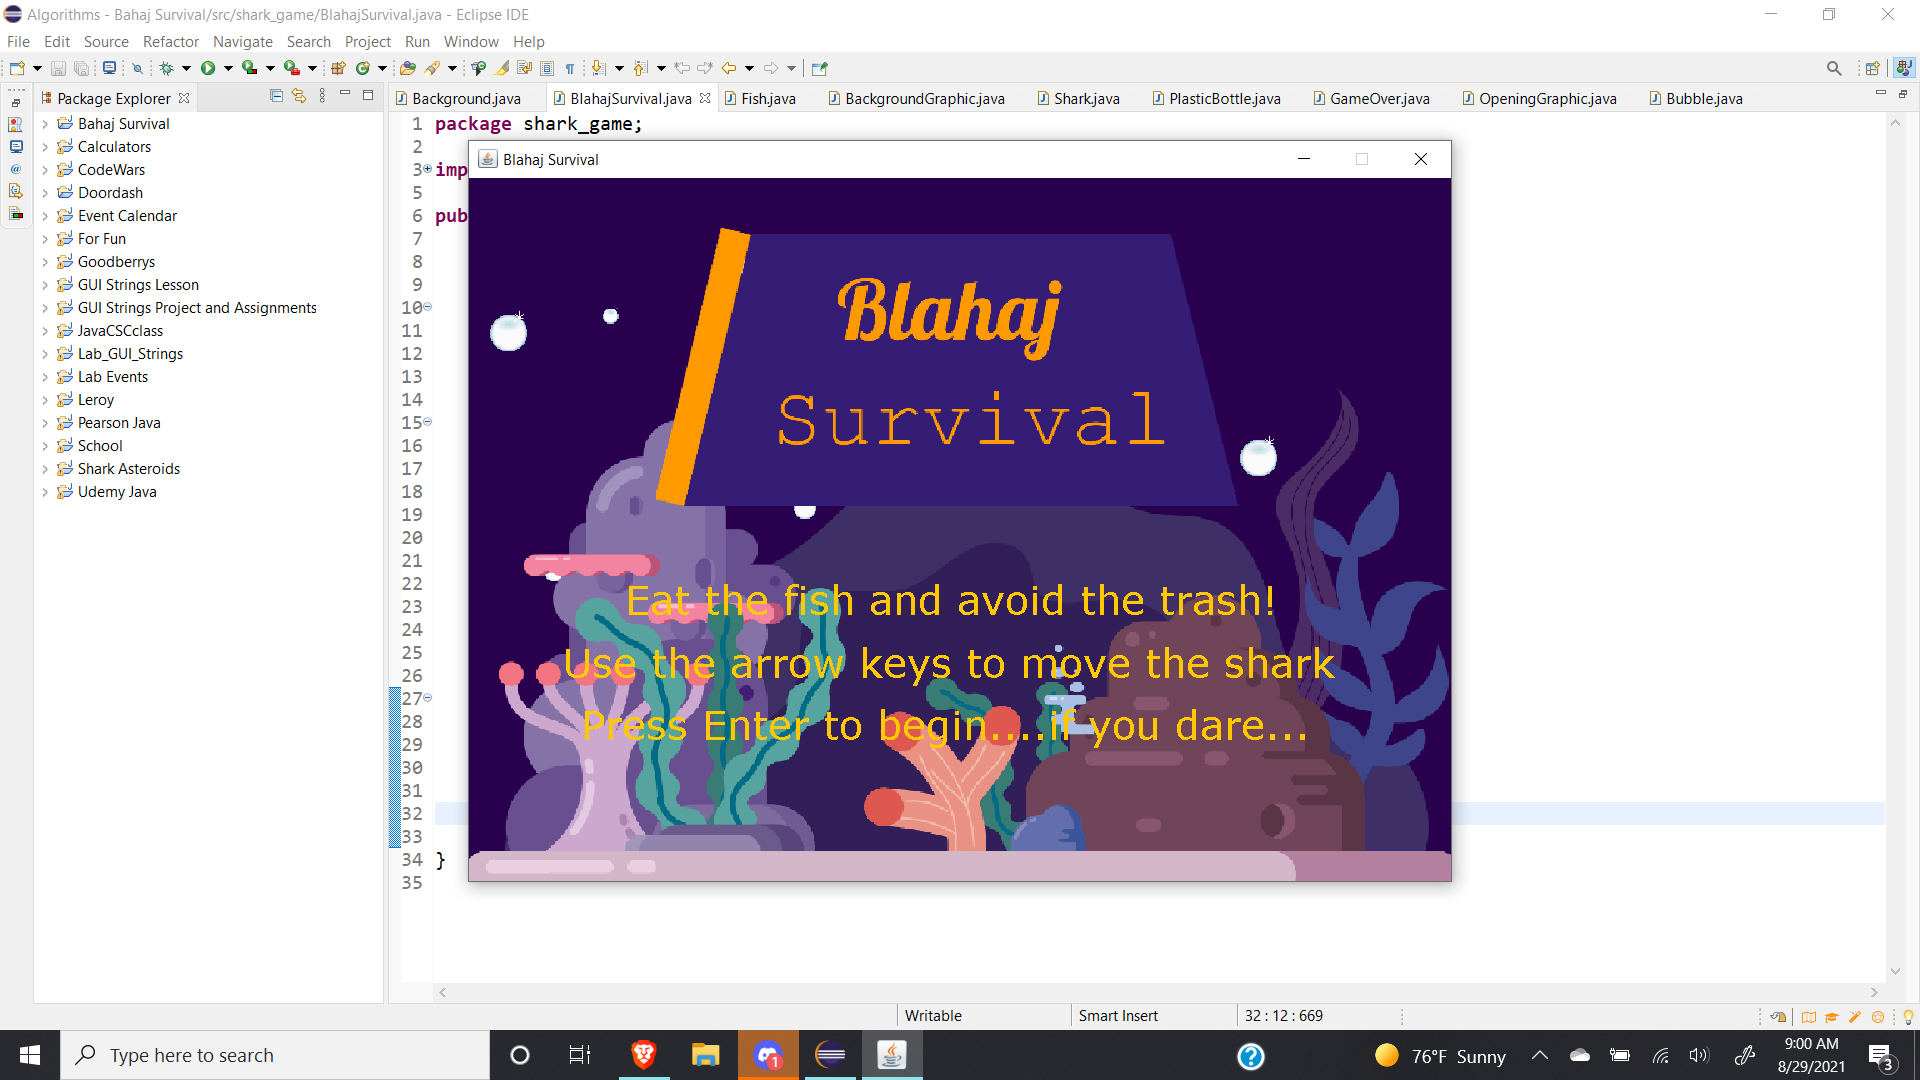1920x1080 pixels.
Task: Open the Refactor menu
Action: point(170,41)
